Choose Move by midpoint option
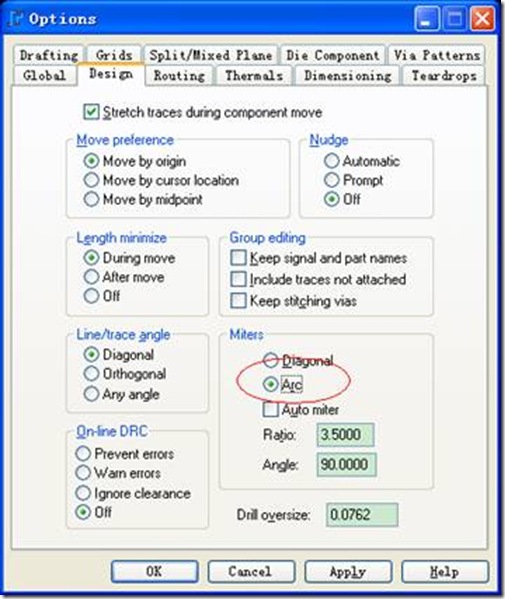Screen dimensions: 505x599 (x=91, y=199)
